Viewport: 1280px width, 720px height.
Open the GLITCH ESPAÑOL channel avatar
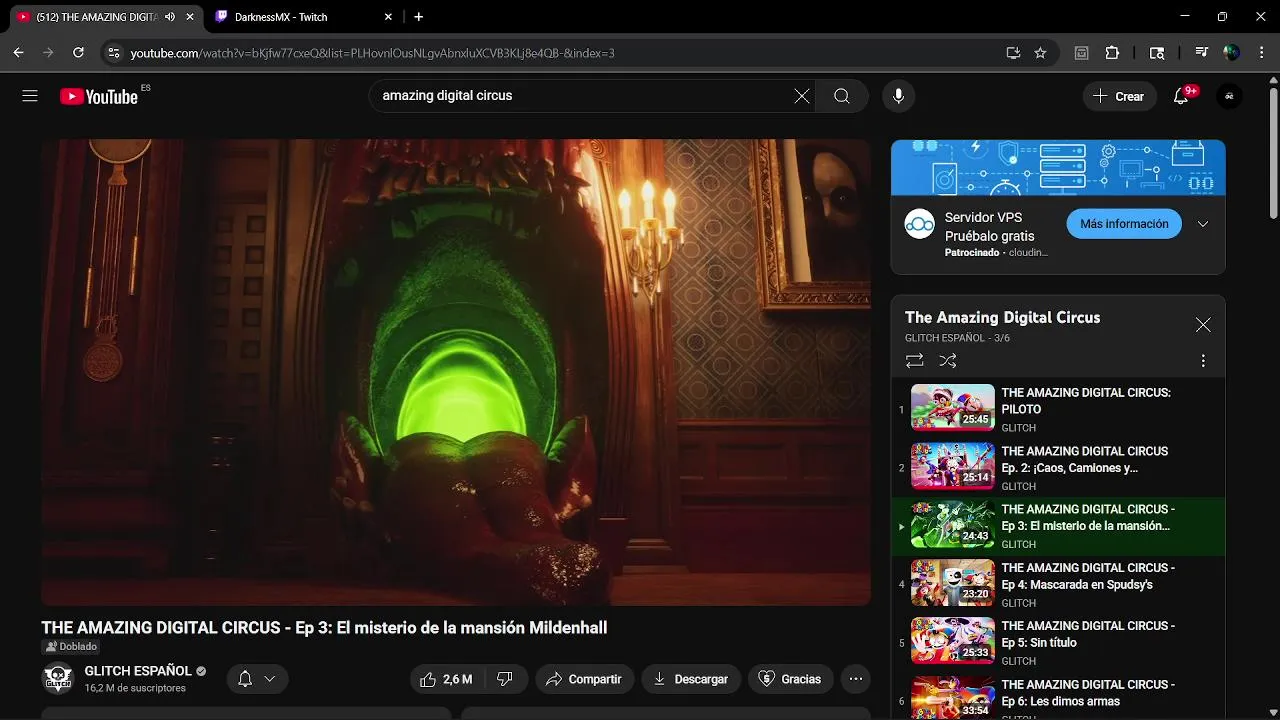pyautogui.click(x=58, y=678)
